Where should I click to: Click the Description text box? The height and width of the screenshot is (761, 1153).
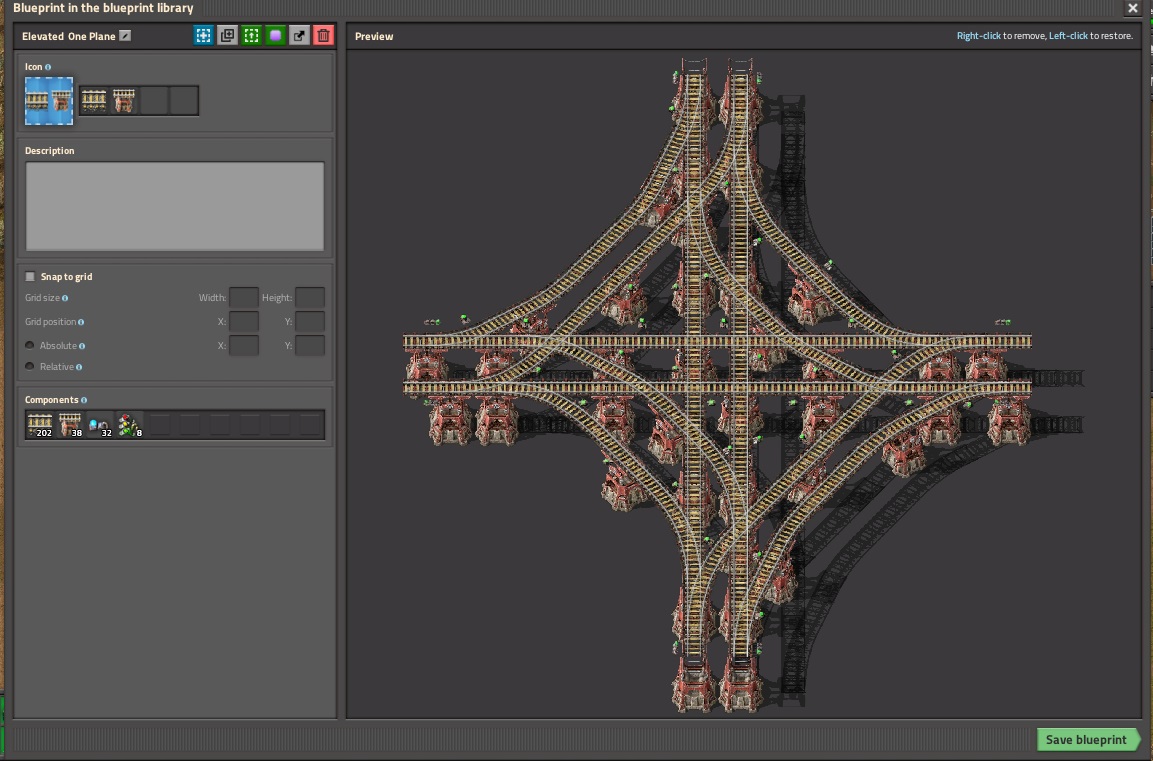(x=175, y=206)
